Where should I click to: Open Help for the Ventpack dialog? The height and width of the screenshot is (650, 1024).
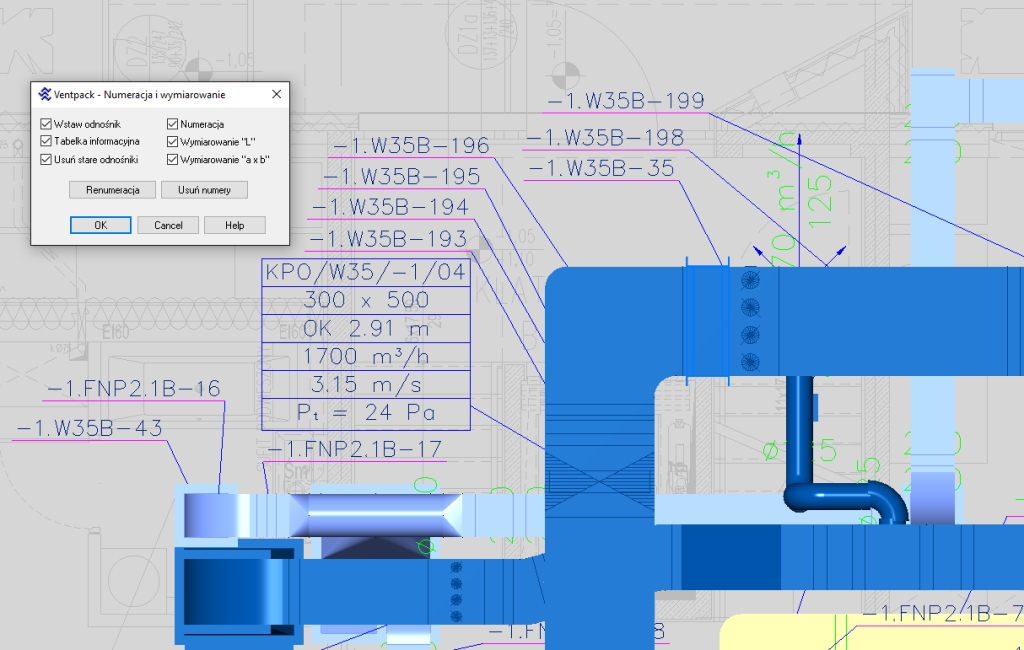234,225
